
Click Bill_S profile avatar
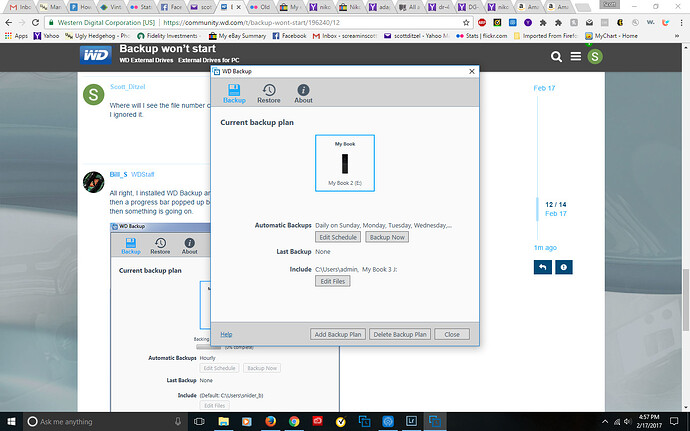pos(94,182)
